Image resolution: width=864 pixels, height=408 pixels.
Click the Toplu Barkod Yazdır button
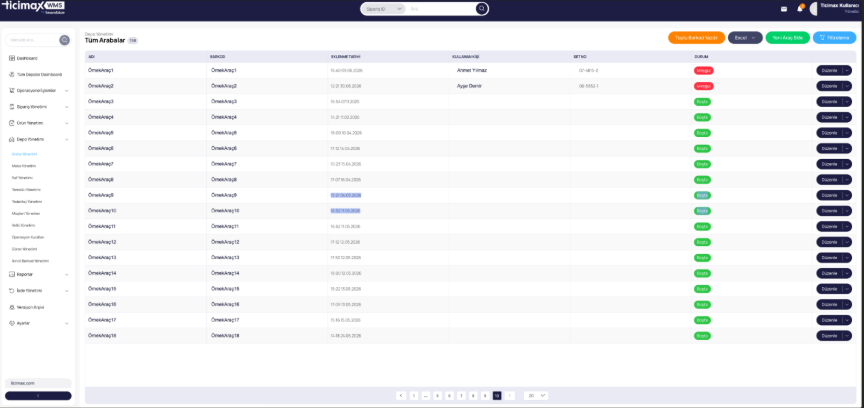click(696, 37)
